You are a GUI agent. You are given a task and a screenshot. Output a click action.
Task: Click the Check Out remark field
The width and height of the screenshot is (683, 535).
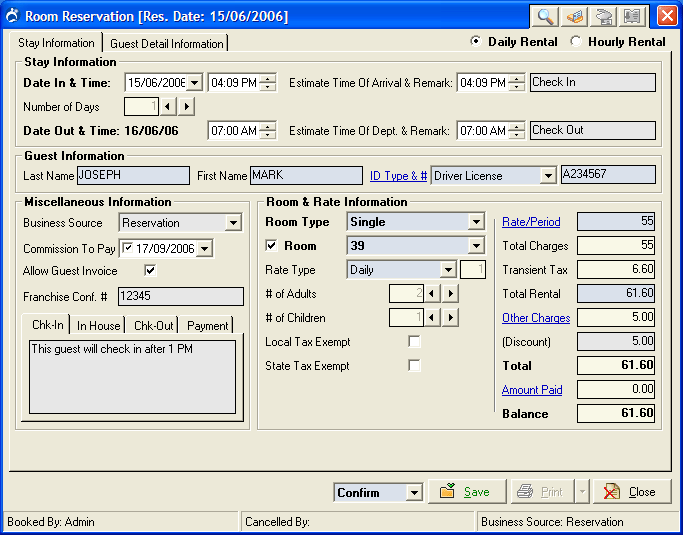click(592, 130)
